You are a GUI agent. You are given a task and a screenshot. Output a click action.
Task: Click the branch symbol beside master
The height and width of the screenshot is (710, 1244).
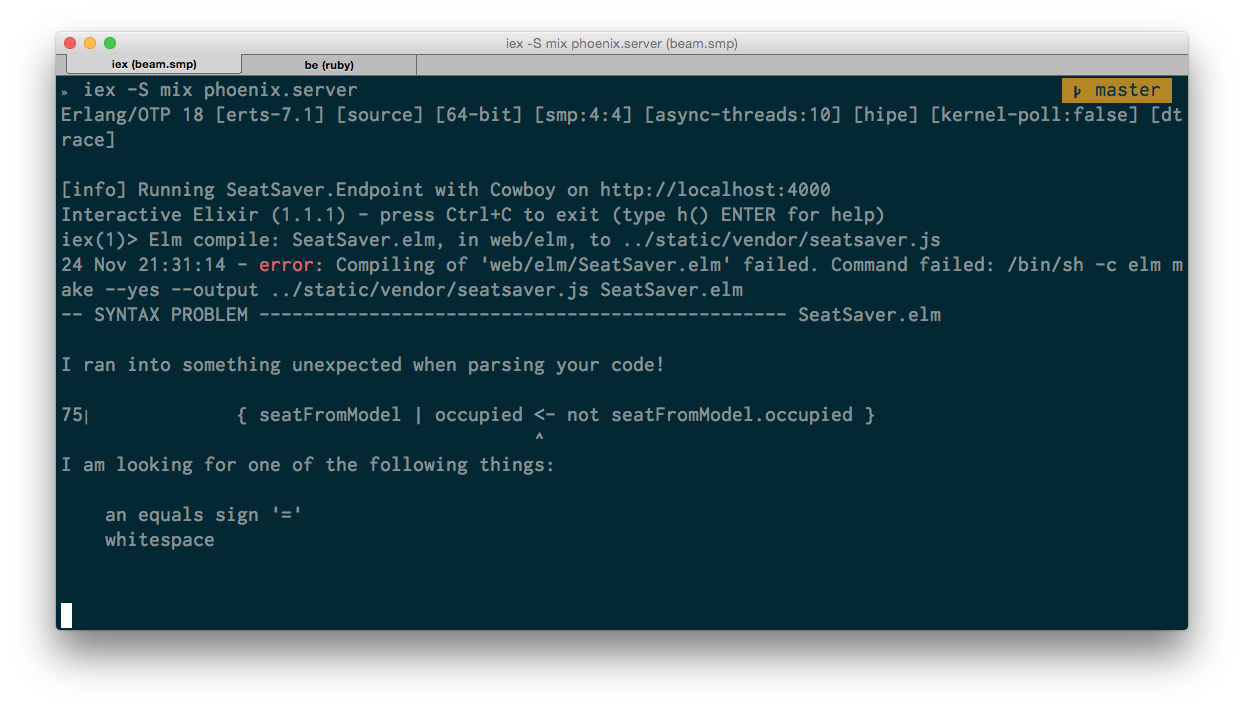click(1077, 91)
